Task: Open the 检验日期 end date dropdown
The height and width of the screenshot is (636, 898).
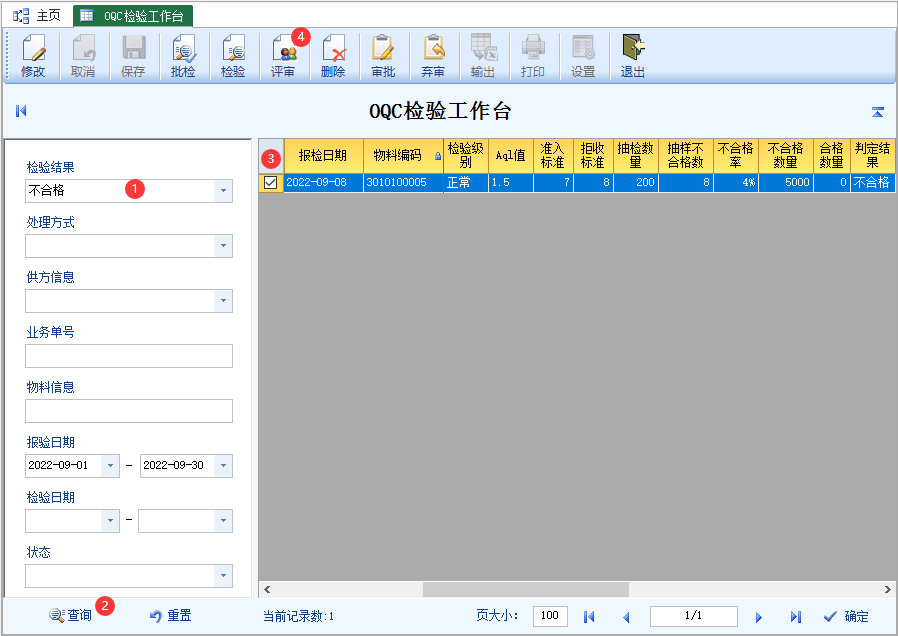Action: (x=223, y=520)
